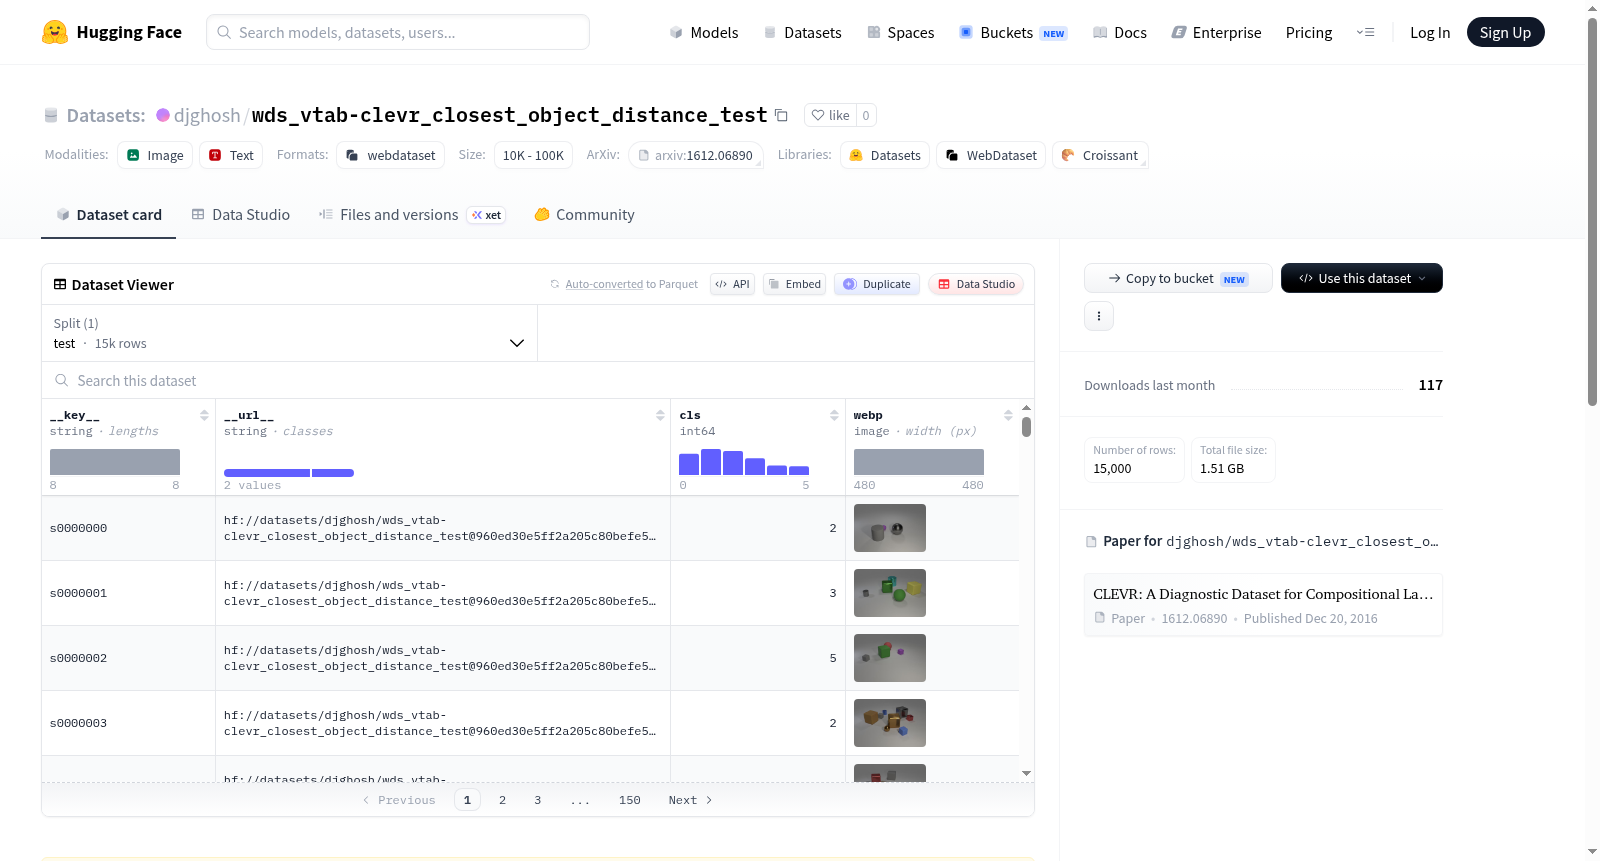Click the sort icon on __url__ column
Screen dimensions: 1600x861
pos(660,415)
